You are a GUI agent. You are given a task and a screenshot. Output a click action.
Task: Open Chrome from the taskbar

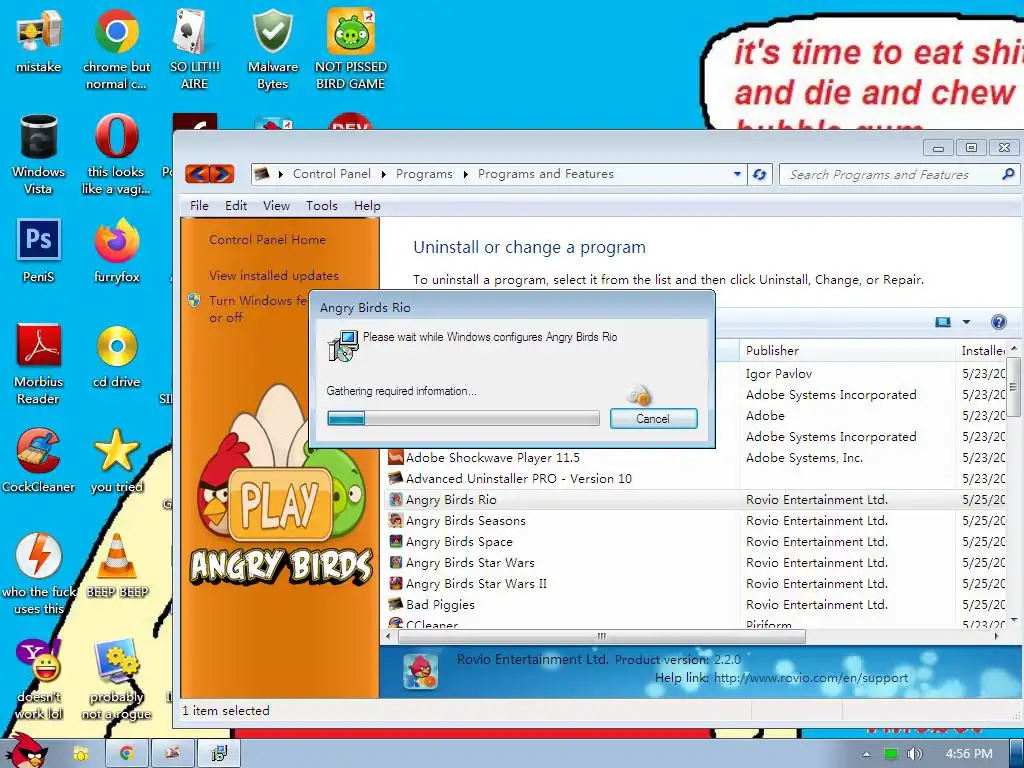tap(126, 754)
